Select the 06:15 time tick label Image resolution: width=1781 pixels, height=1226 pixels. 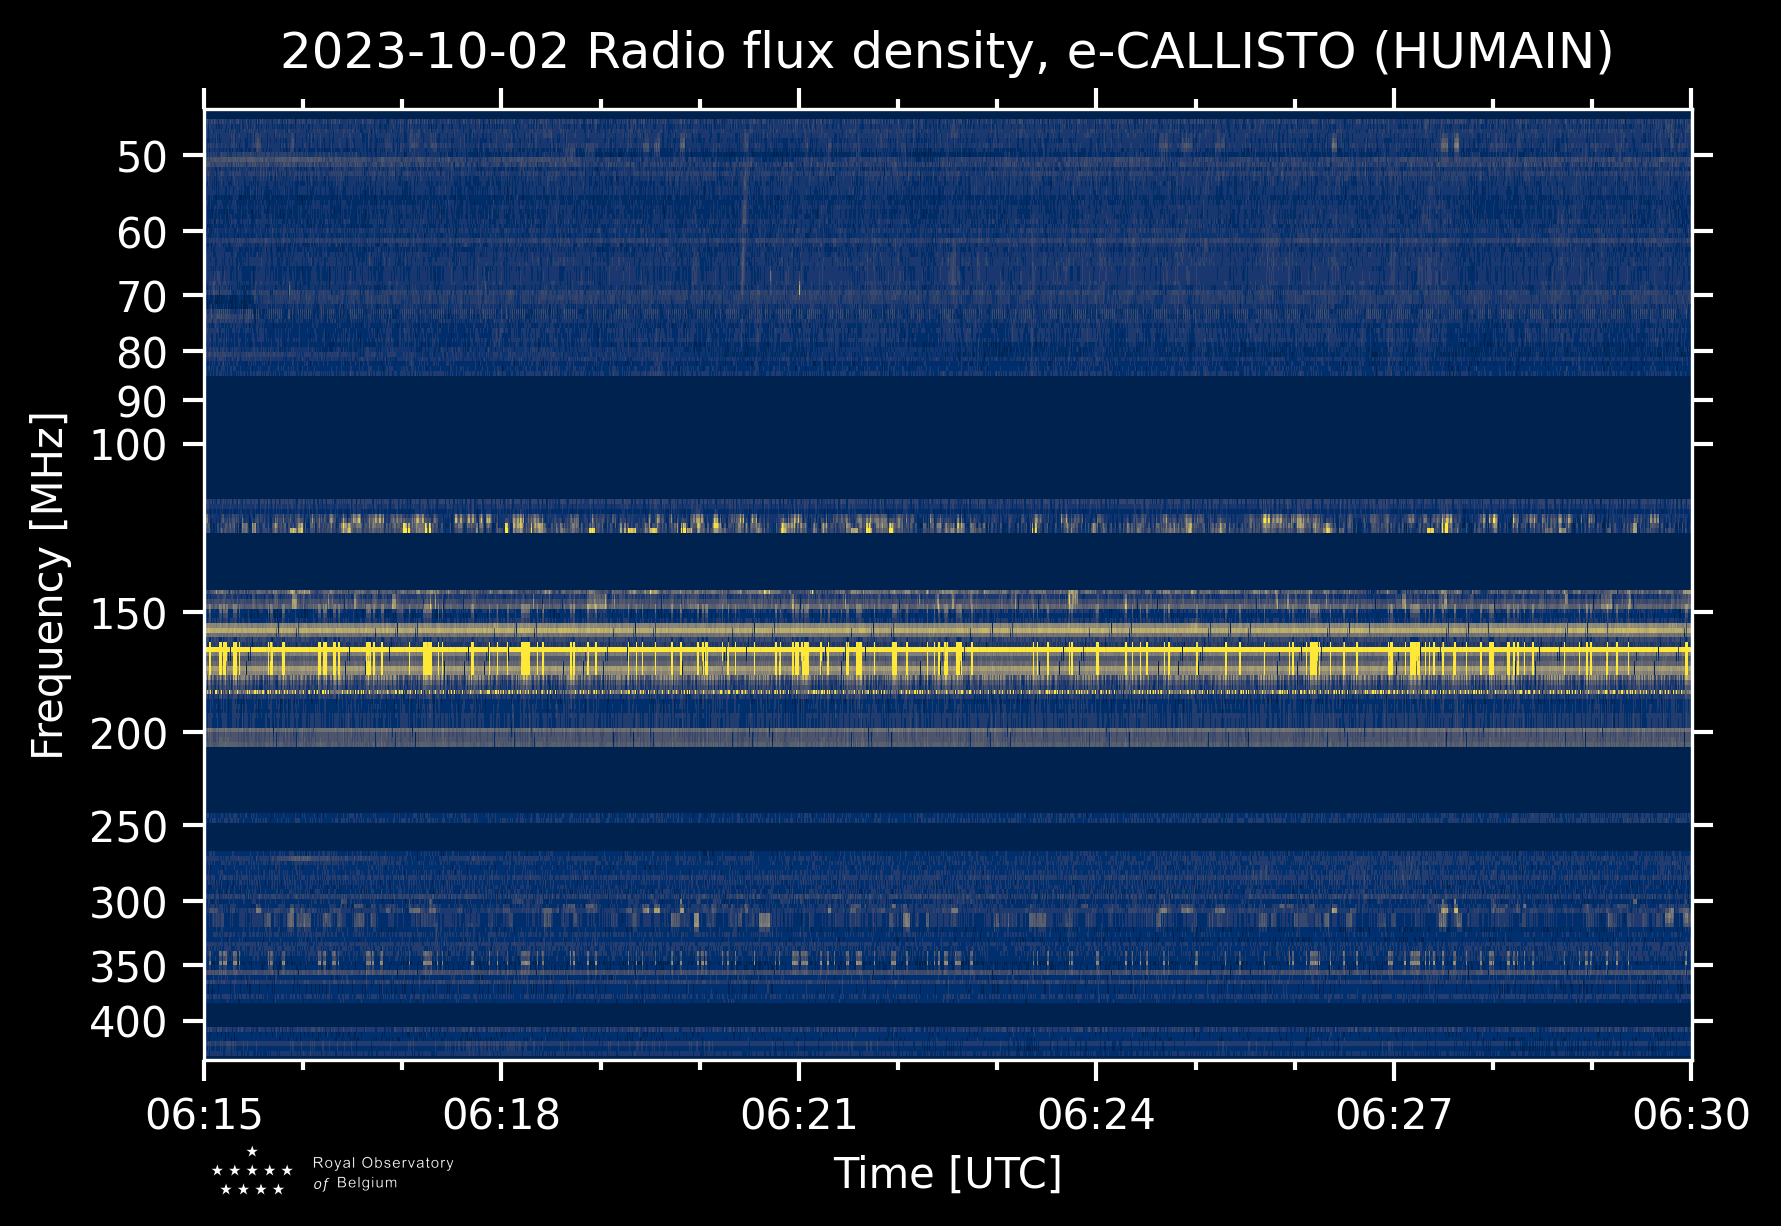[205, 1114]
